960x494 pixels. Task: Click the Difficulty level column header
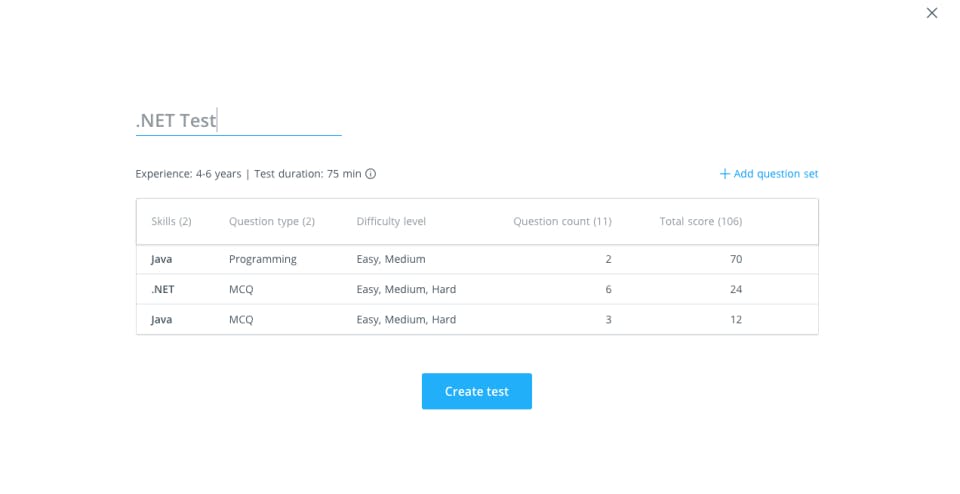(391, 221)
